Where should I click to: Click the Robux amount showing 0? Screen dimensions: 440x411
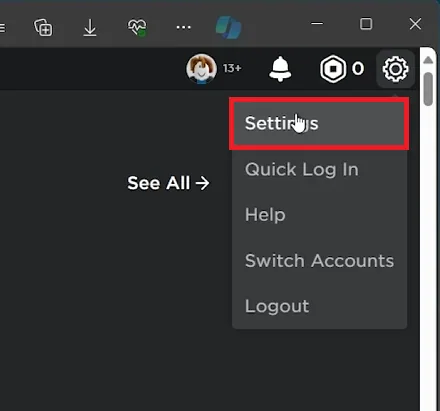click(x=358, y=69)
